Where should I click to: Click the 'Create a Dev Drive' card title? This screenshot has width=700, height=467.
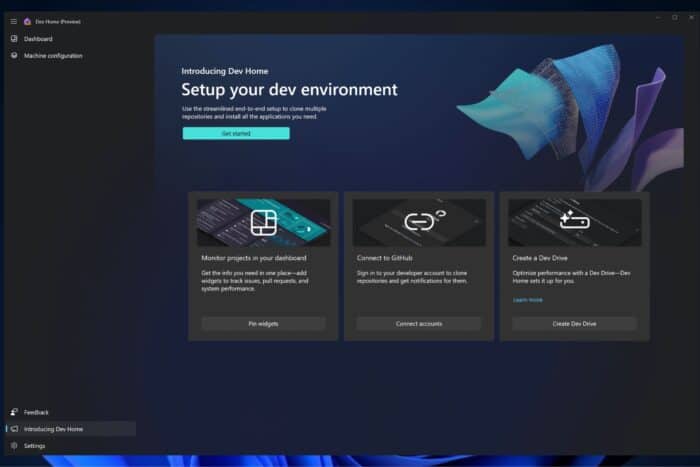[540, 258]
